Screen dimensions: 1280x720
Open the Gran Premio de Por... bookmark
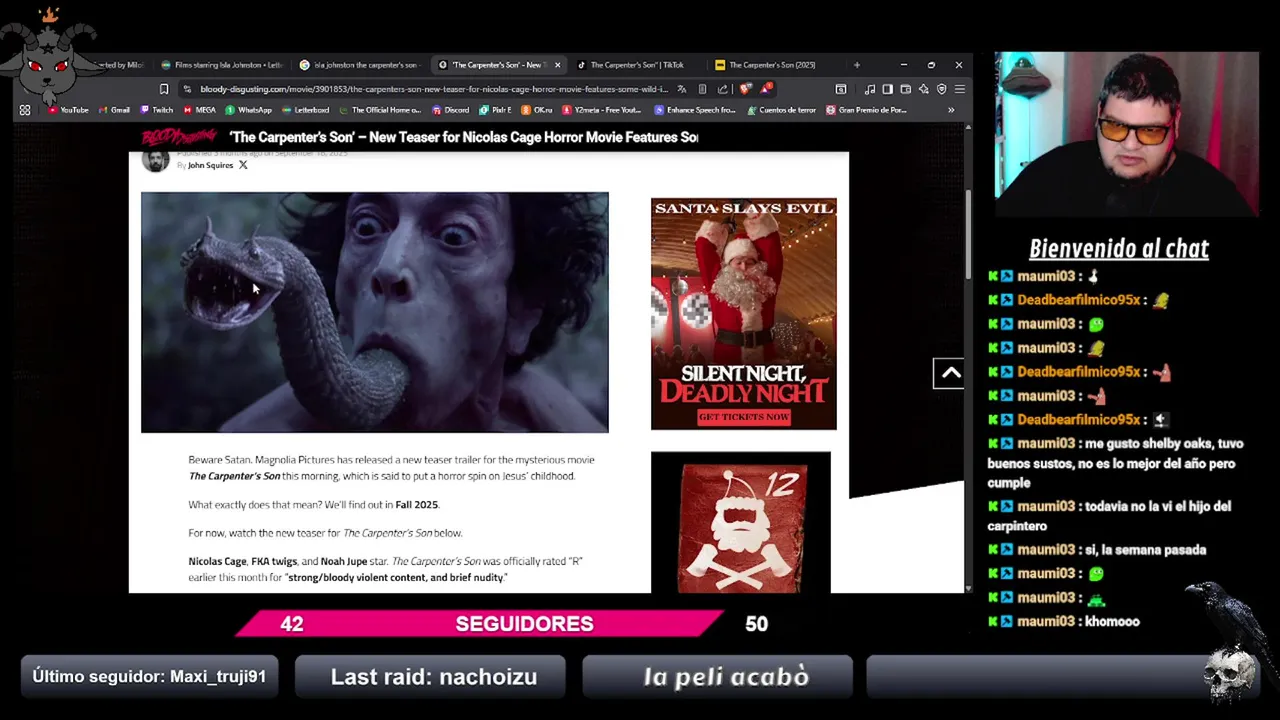(866, 110)
